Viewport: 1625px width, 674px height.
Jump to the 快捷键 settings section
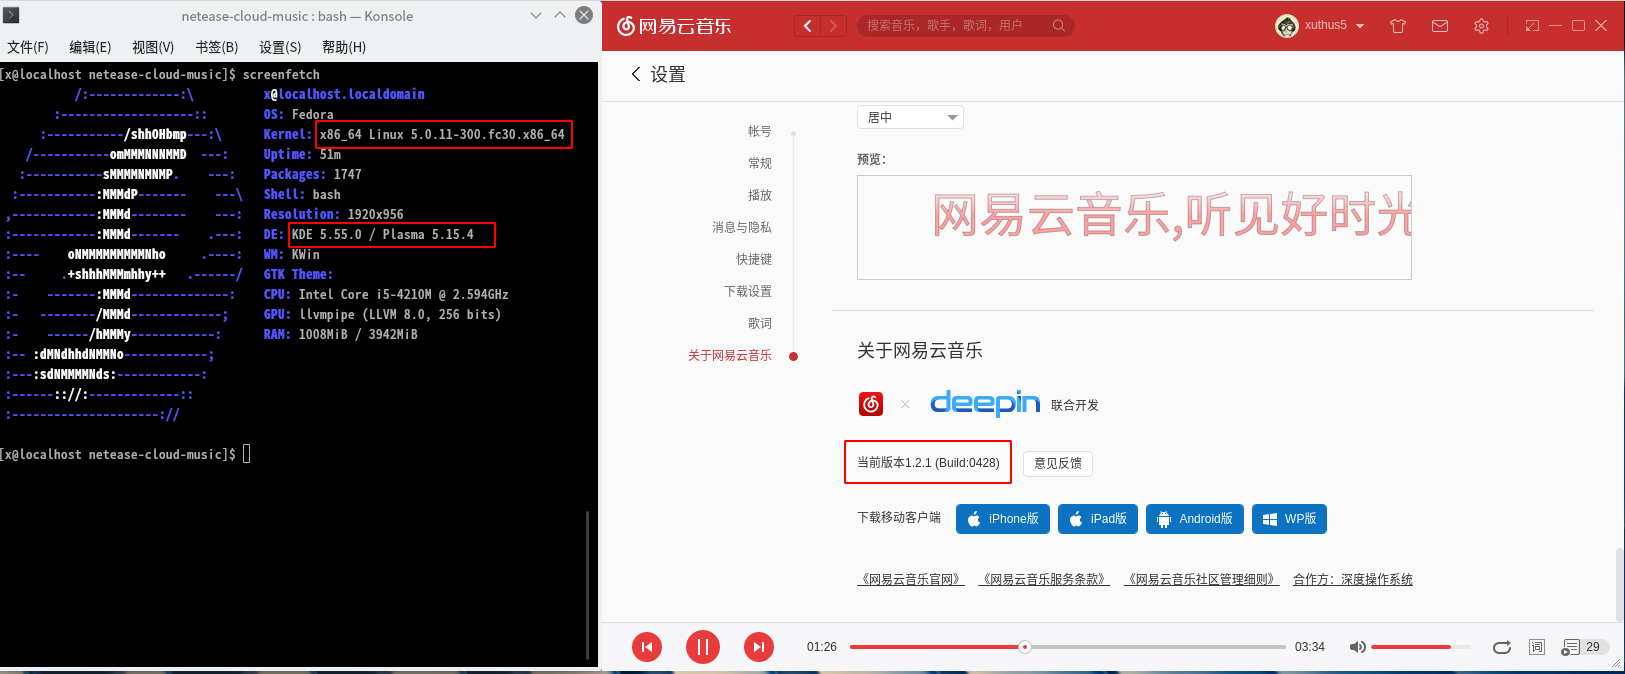coord(754,259)
